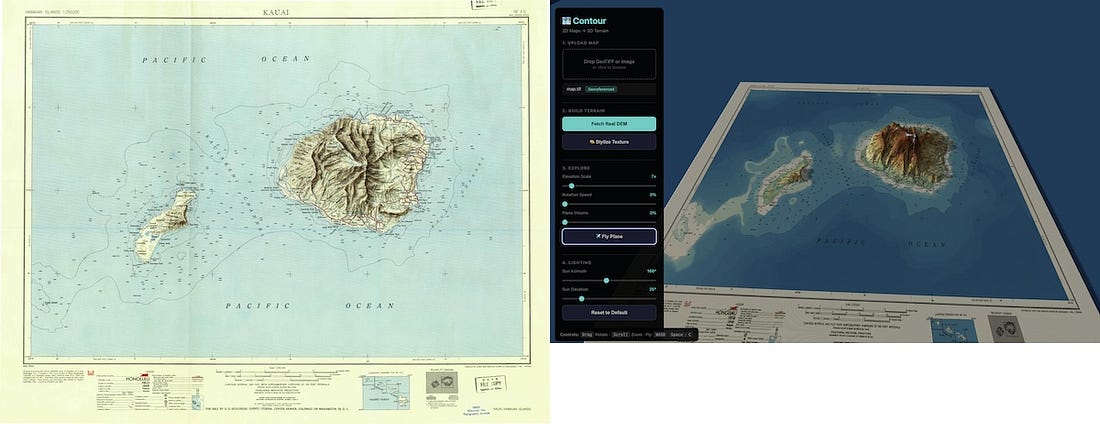Click the Contour app logo icon
Viewport: 1100px width, 424px height.
566,21
